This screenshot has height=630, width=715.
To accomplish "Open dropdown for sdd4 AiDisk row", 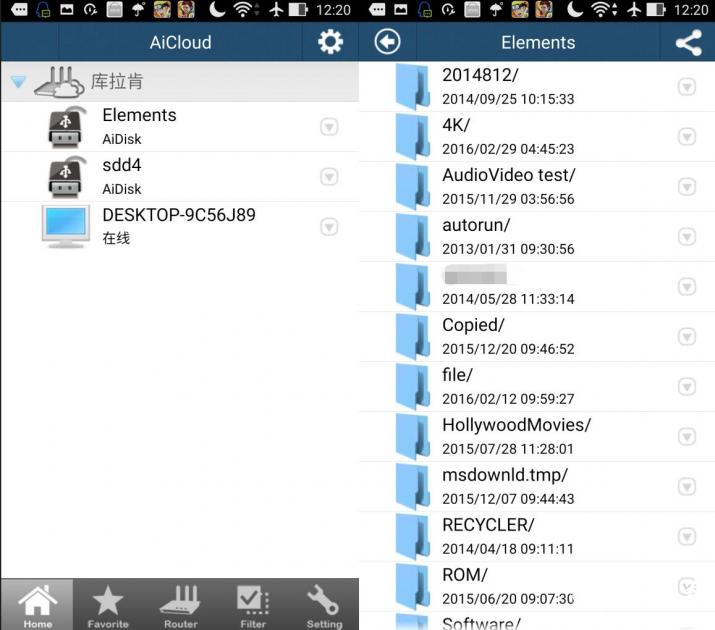I will 329,177.
